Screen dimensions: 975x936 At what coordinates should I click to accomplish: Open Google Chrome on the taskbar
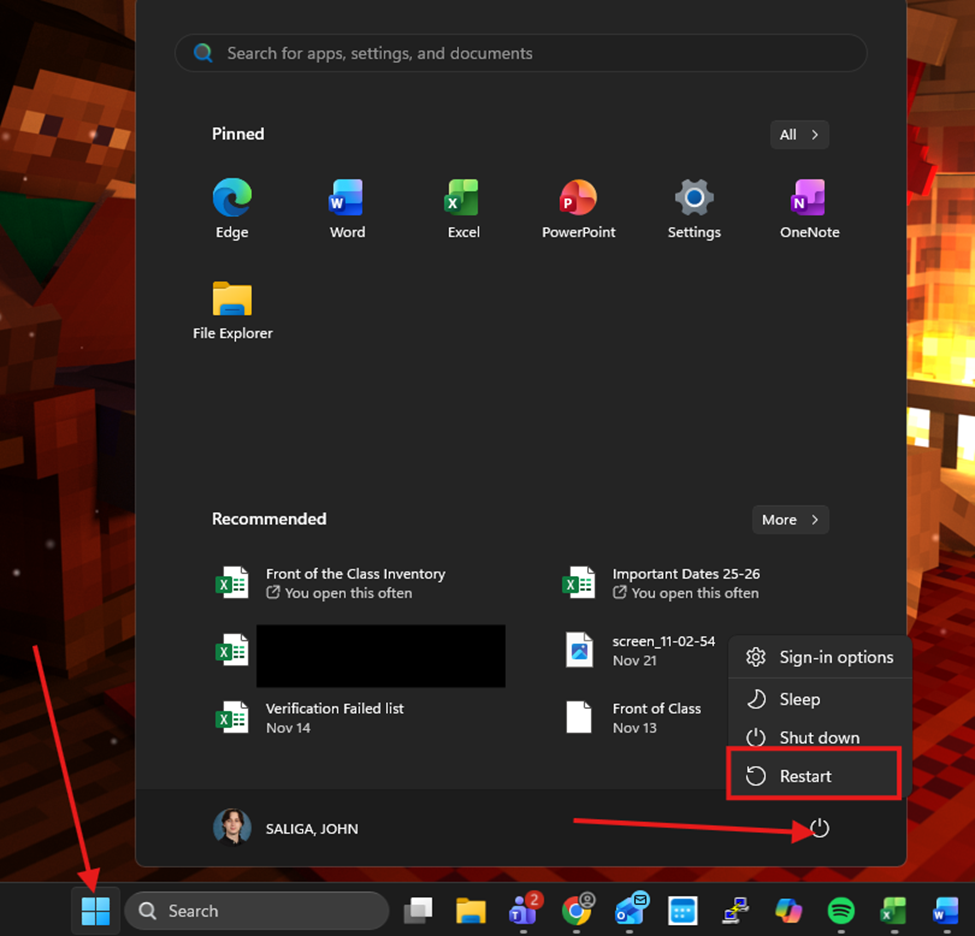[577, 911]
